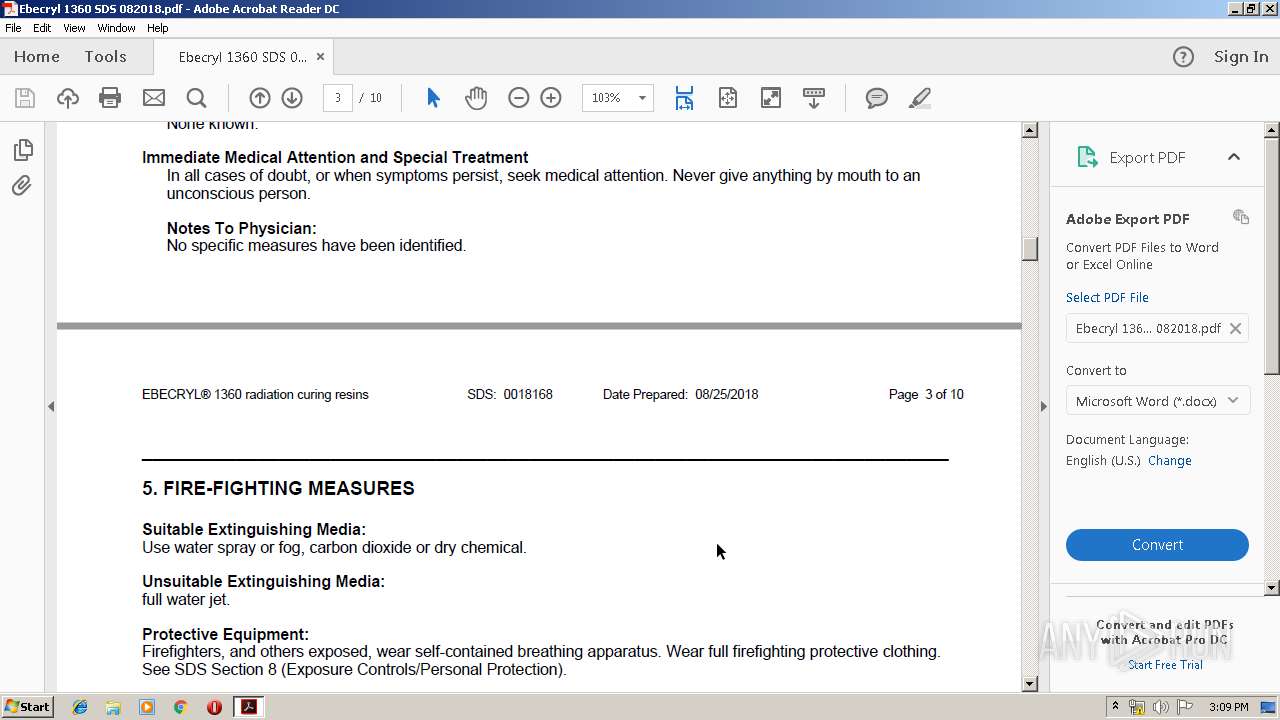Click the Save file icon
1280x720 pixels.
25,98
